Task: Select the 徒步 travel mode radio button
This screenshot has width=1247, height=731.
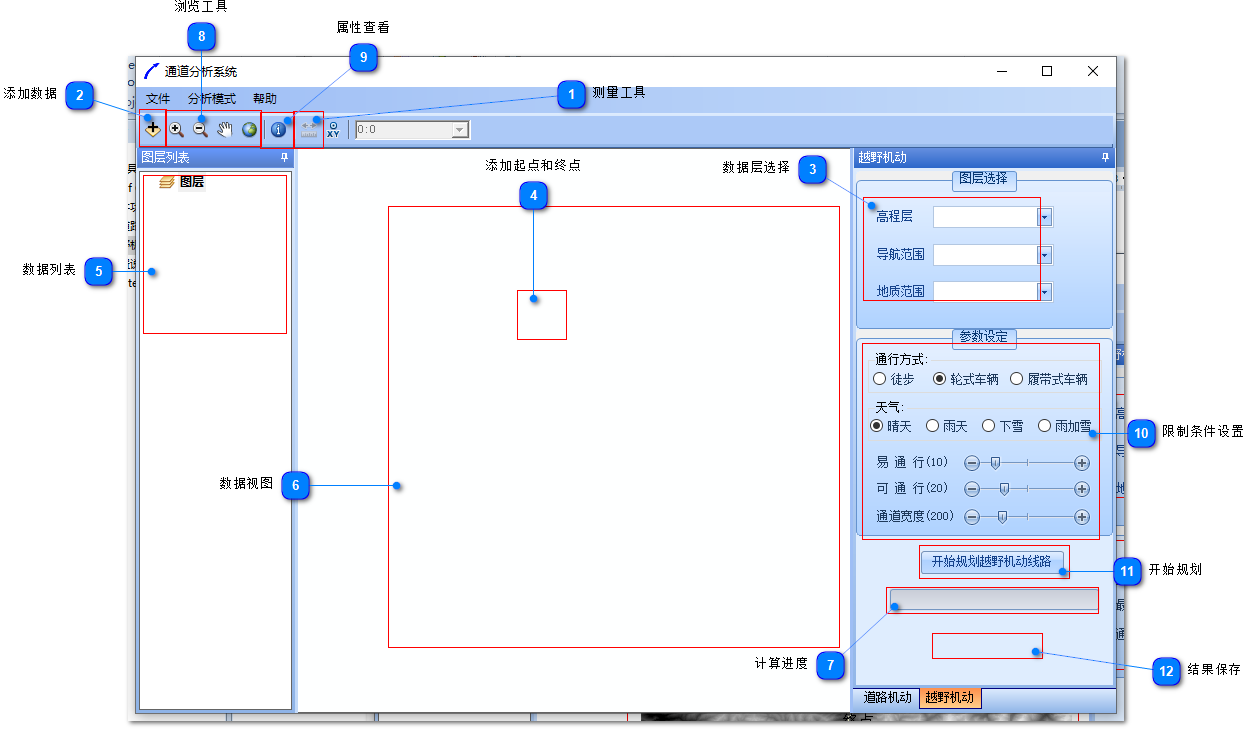Action: [880, 379]
